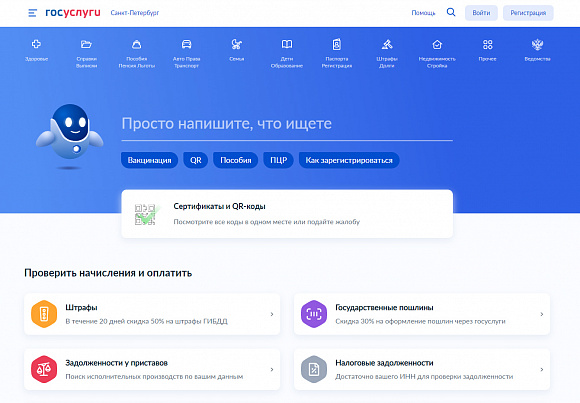Click the Войти button
Viewport: 580px width, 403px height.
click(481, 13)
